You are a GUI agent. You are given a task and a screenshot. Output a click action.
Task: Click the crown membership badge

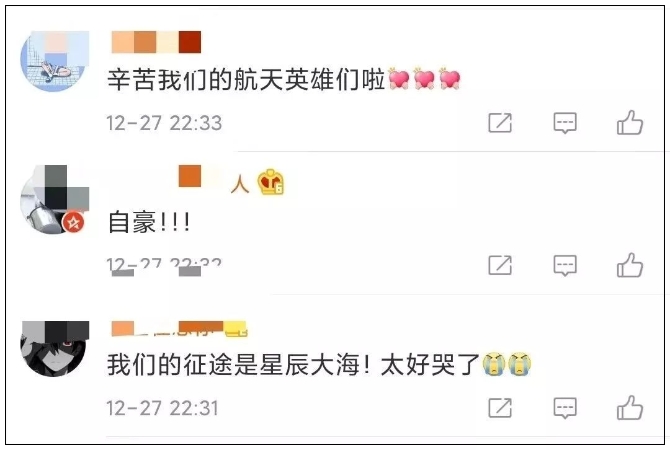tap(271, 182)
